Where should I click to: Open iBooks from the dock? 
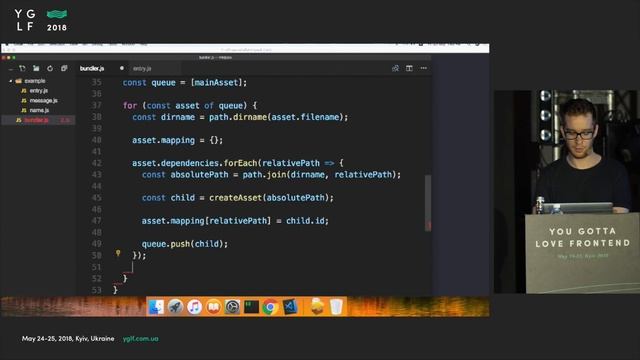click(x=213, y=307)
